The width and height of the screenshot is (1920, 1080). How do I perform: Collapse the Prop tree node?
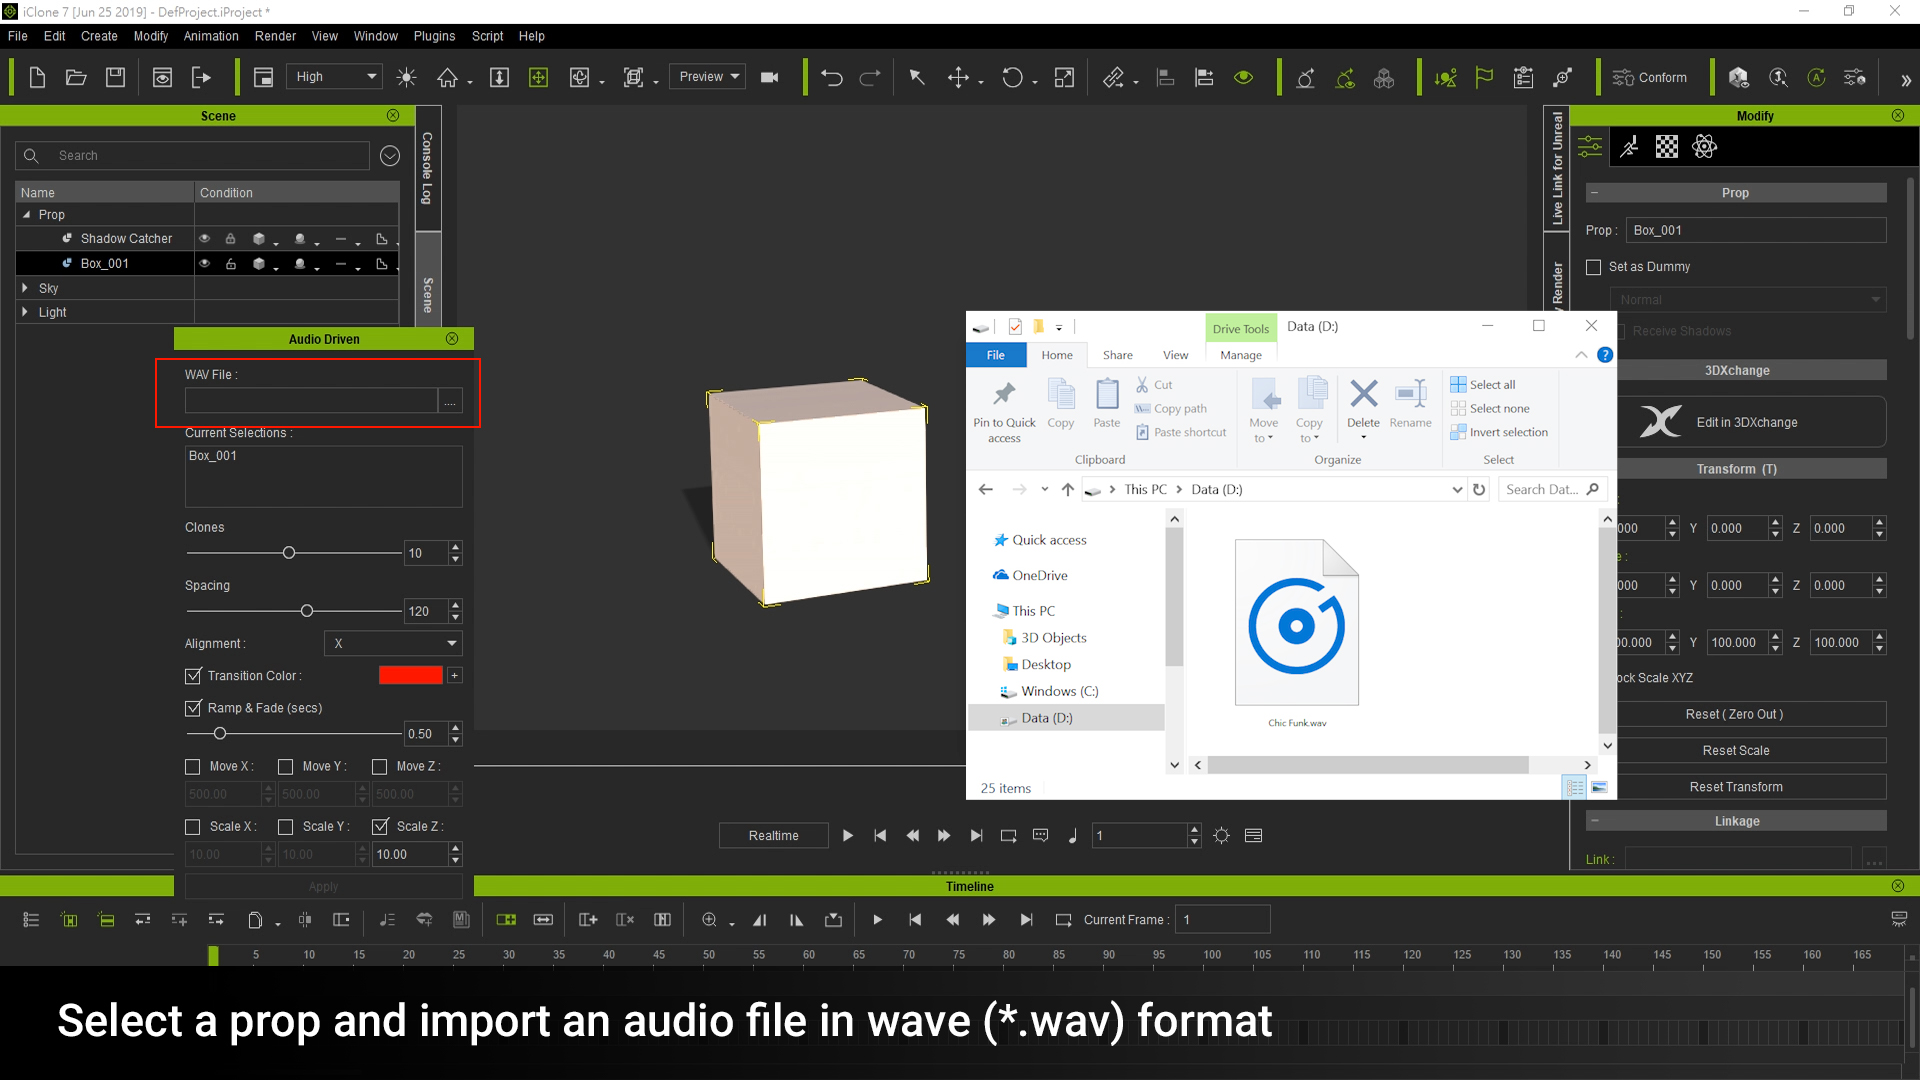(x=26, y=215)
